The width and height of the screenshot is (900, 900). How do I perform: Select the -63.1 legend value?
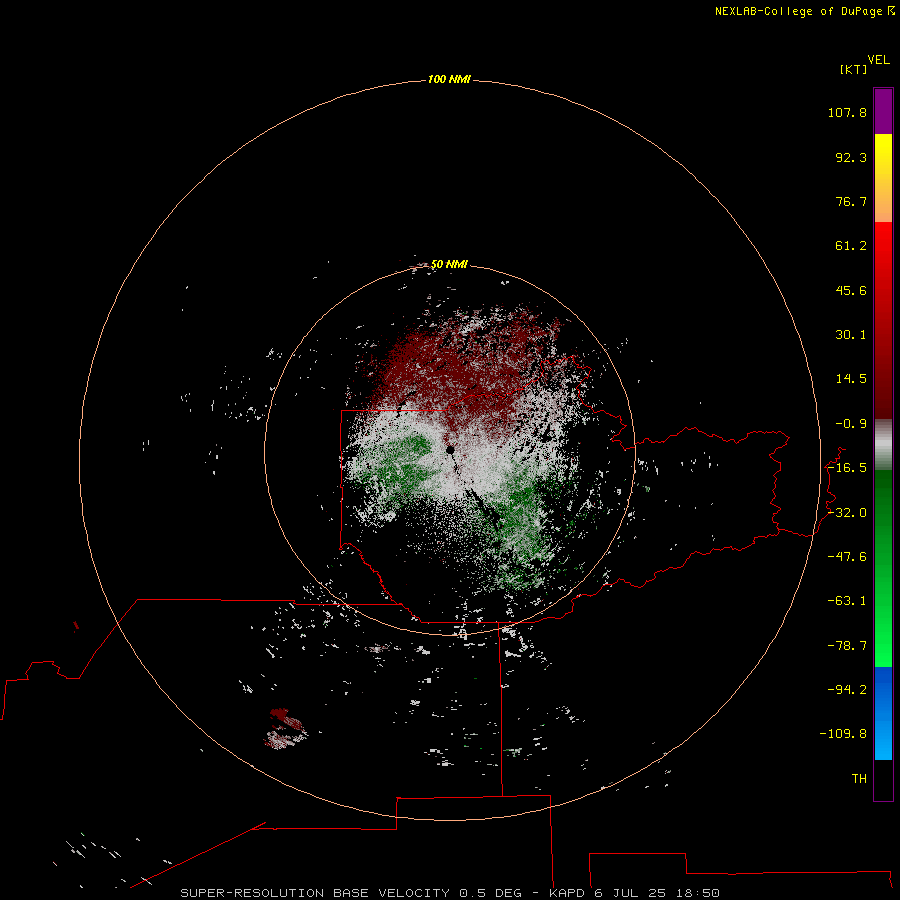(847, 601)
